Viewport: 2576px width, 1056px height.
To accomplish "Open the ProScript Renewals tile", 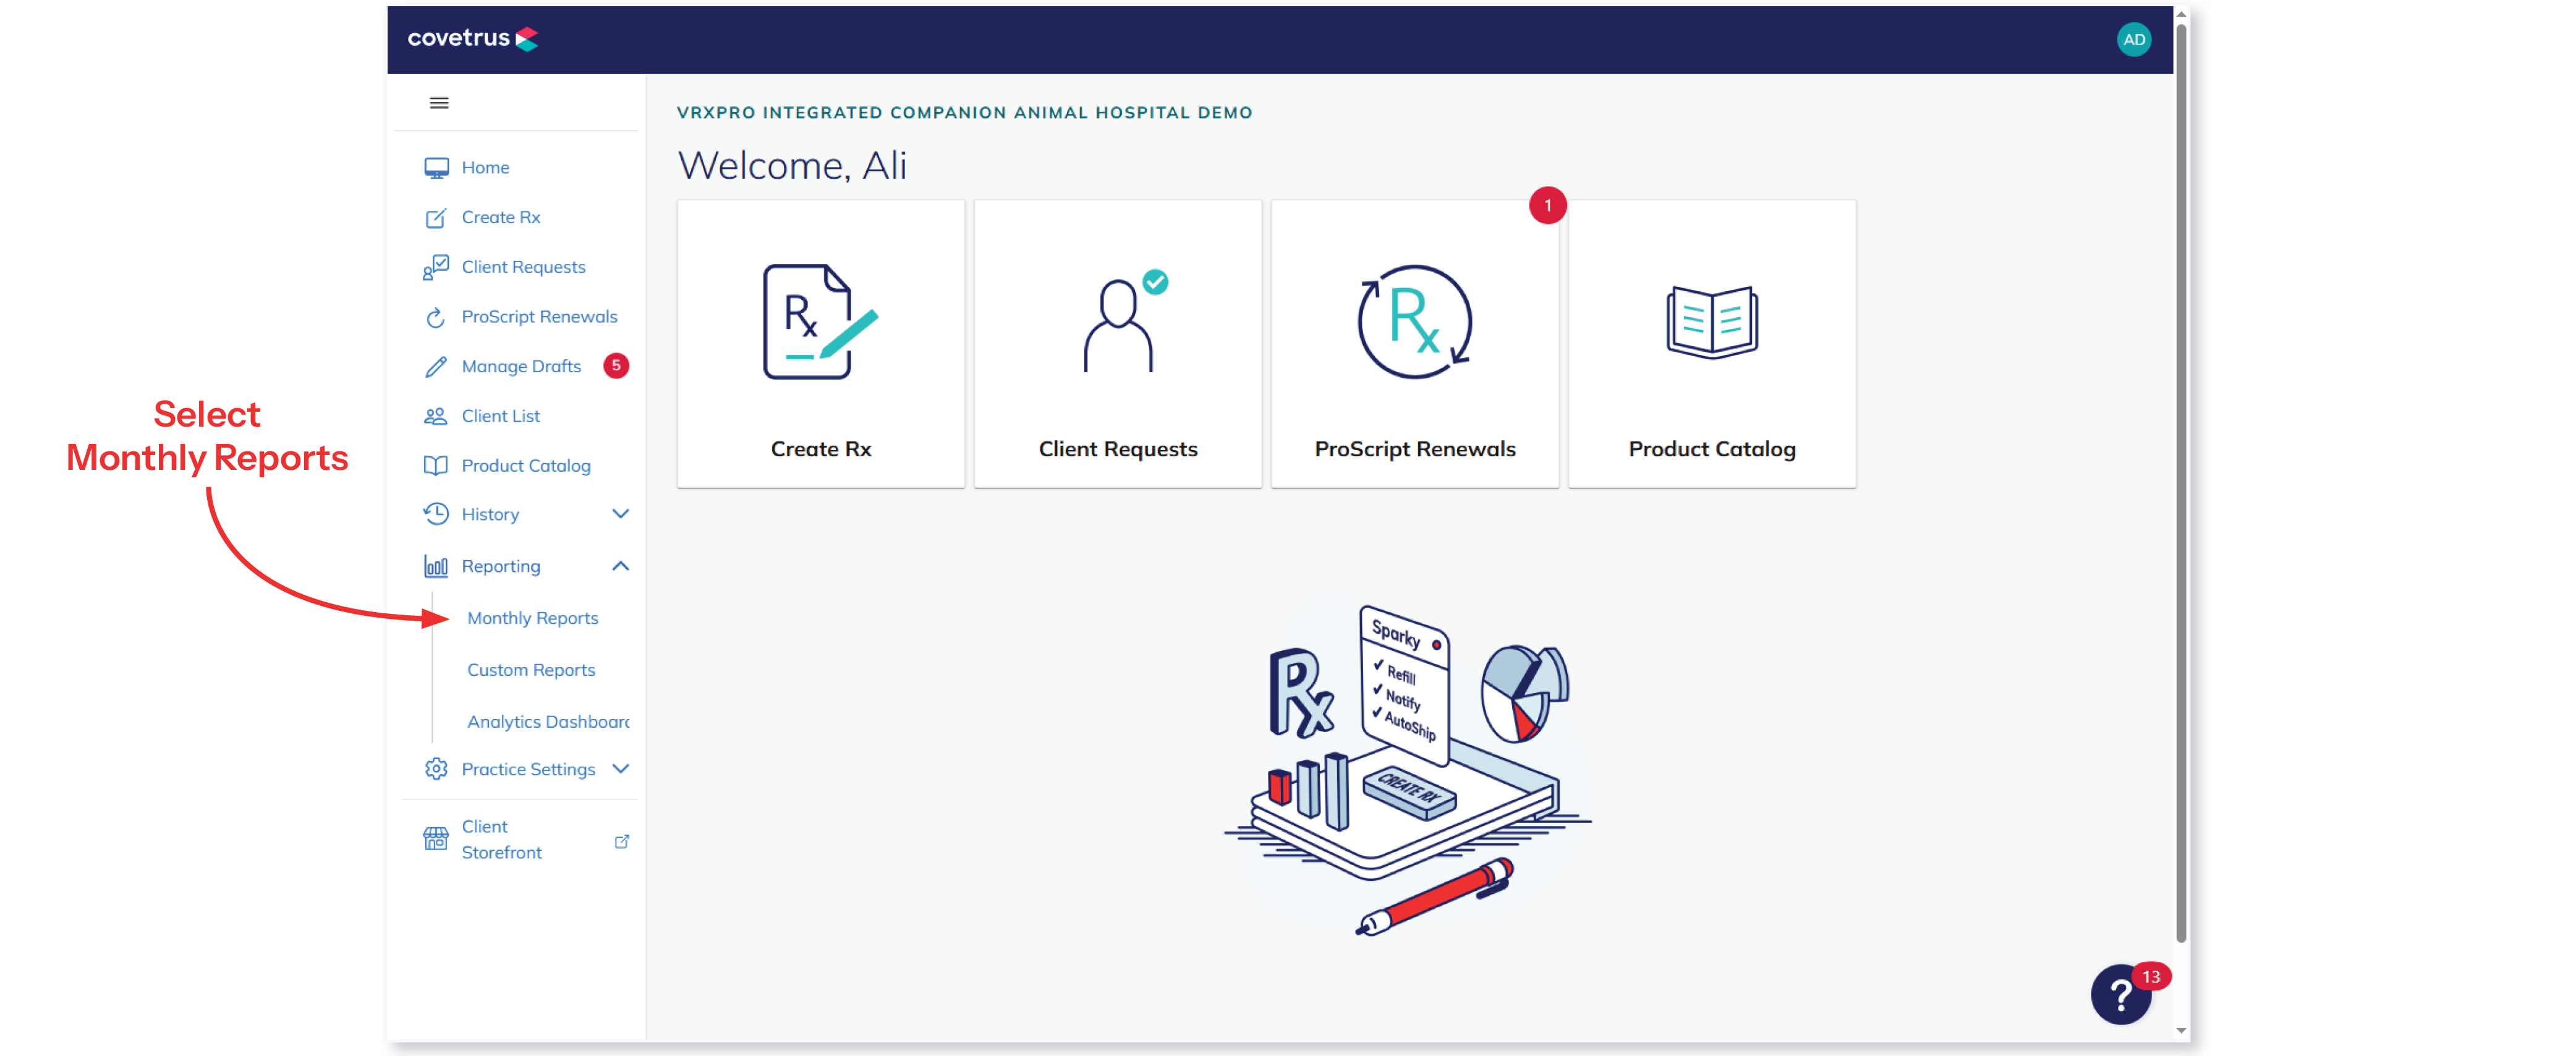I will [1414, 344].
